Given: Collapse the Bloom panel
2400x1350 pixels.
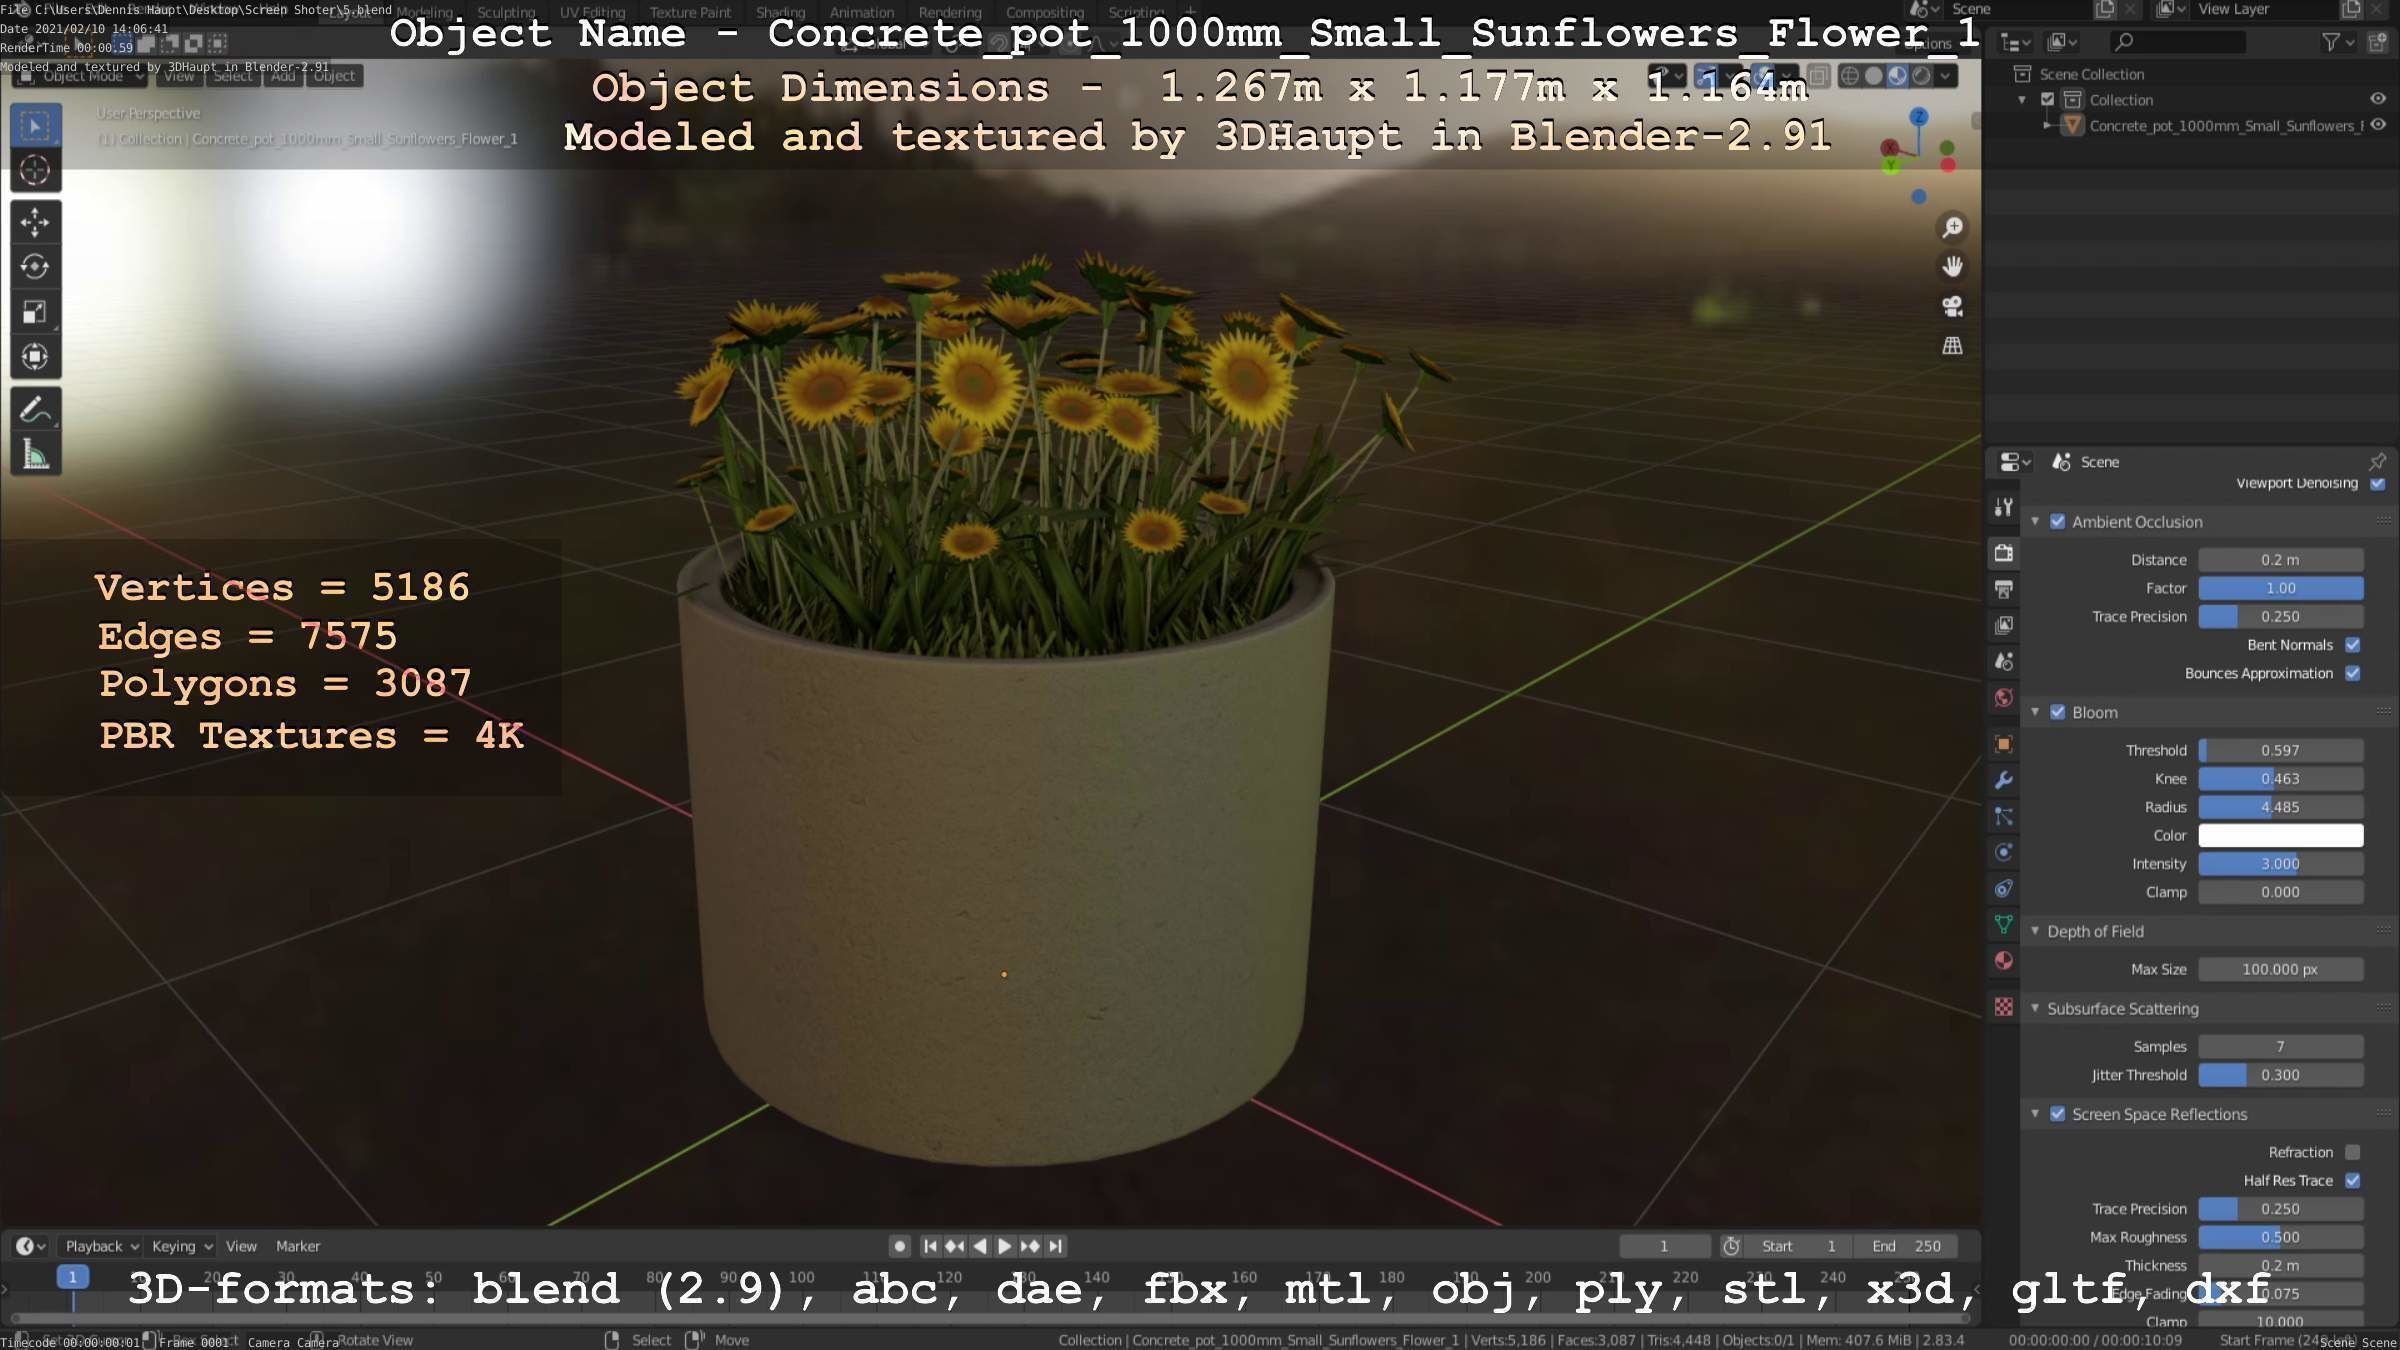Looking at the screenshot, I should coord(2035,712).
